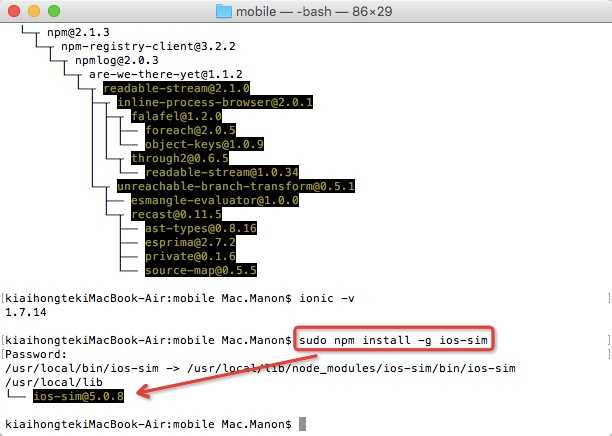
Task: Click the 'foreach@2.0.5' entry
Action: click(190, 130)
